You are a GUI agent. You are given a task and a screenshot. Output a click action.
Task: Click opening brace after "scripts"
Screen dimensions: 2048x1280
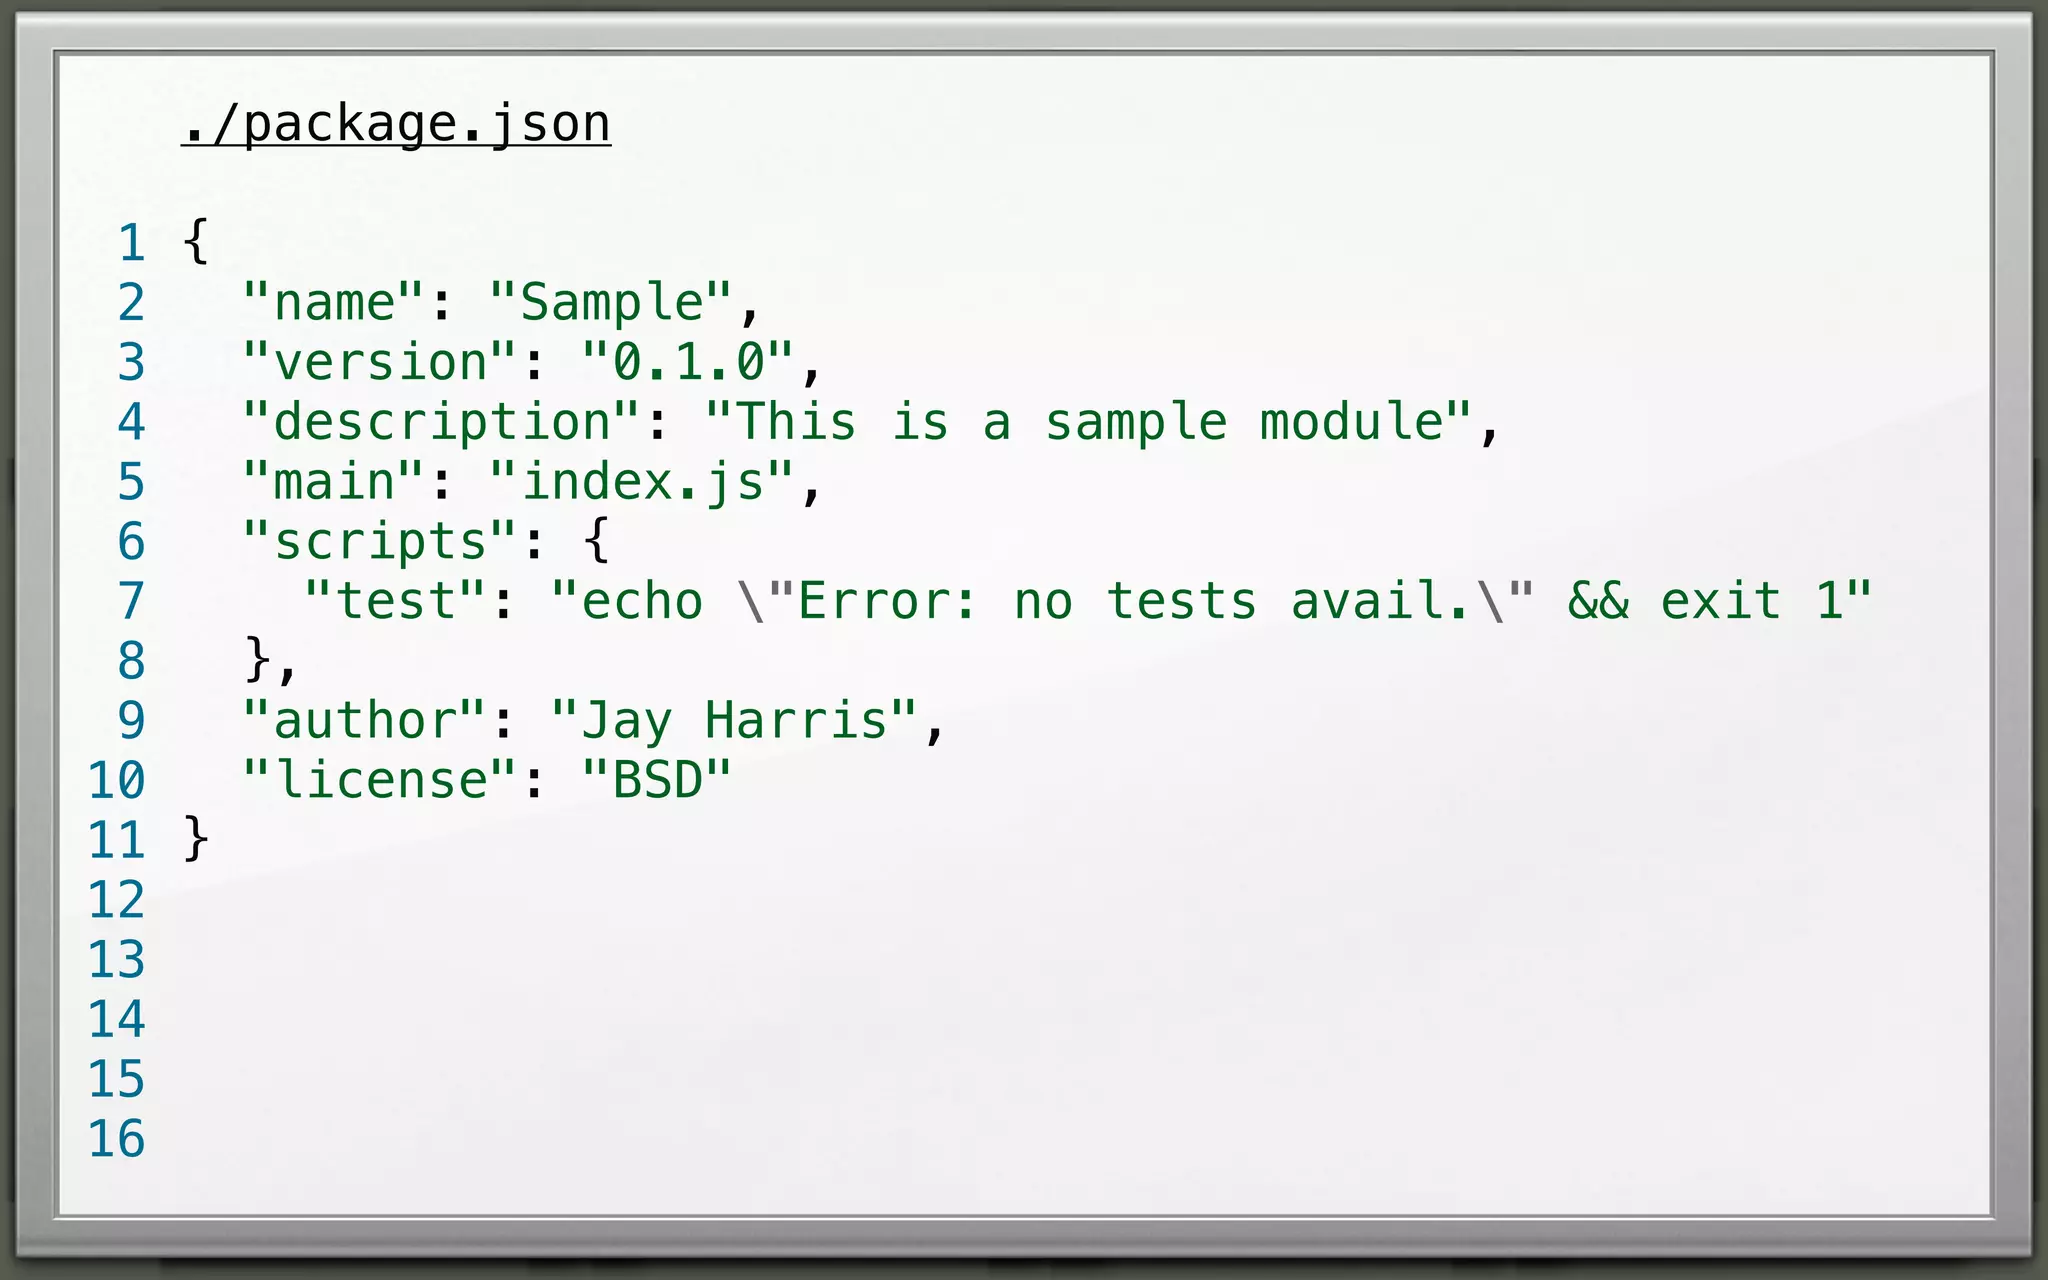tap(596, 540)
